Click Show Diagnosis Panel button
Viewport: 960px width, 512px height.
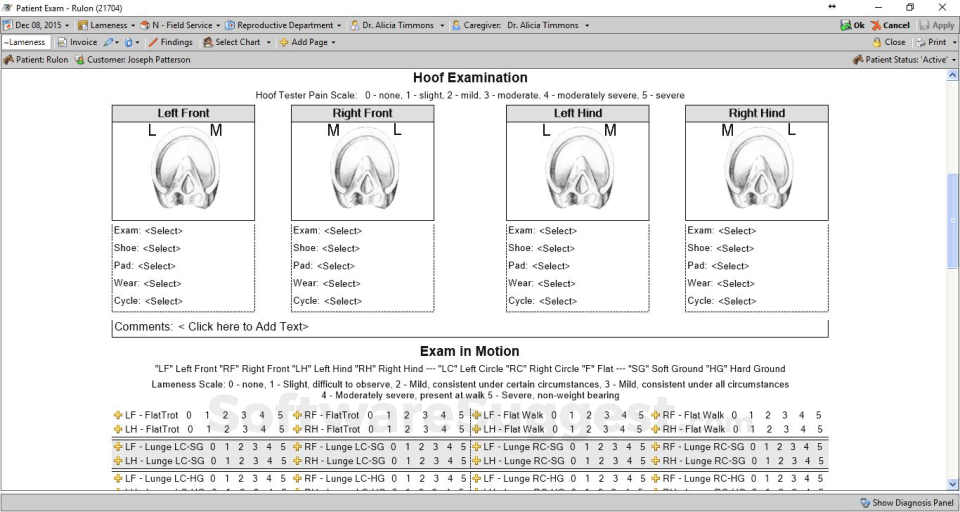click(906, 502)
